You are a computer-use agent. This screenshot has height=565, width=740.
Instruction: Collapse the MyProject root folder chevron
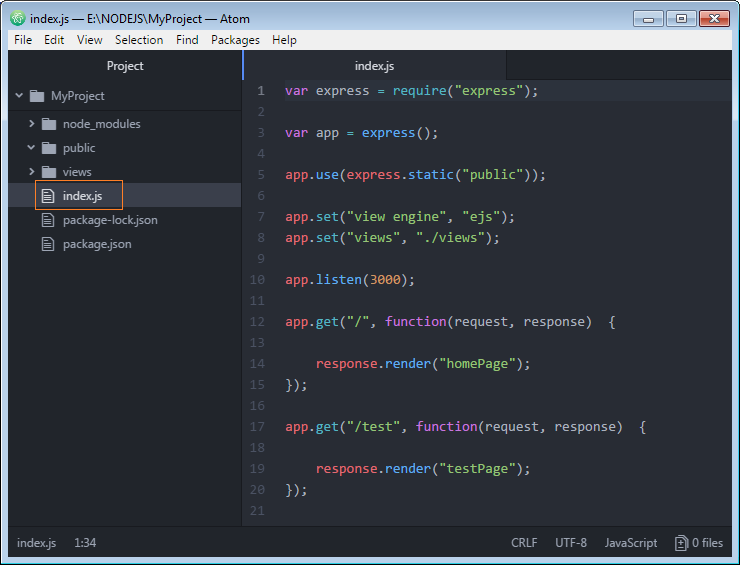[19, 95]
